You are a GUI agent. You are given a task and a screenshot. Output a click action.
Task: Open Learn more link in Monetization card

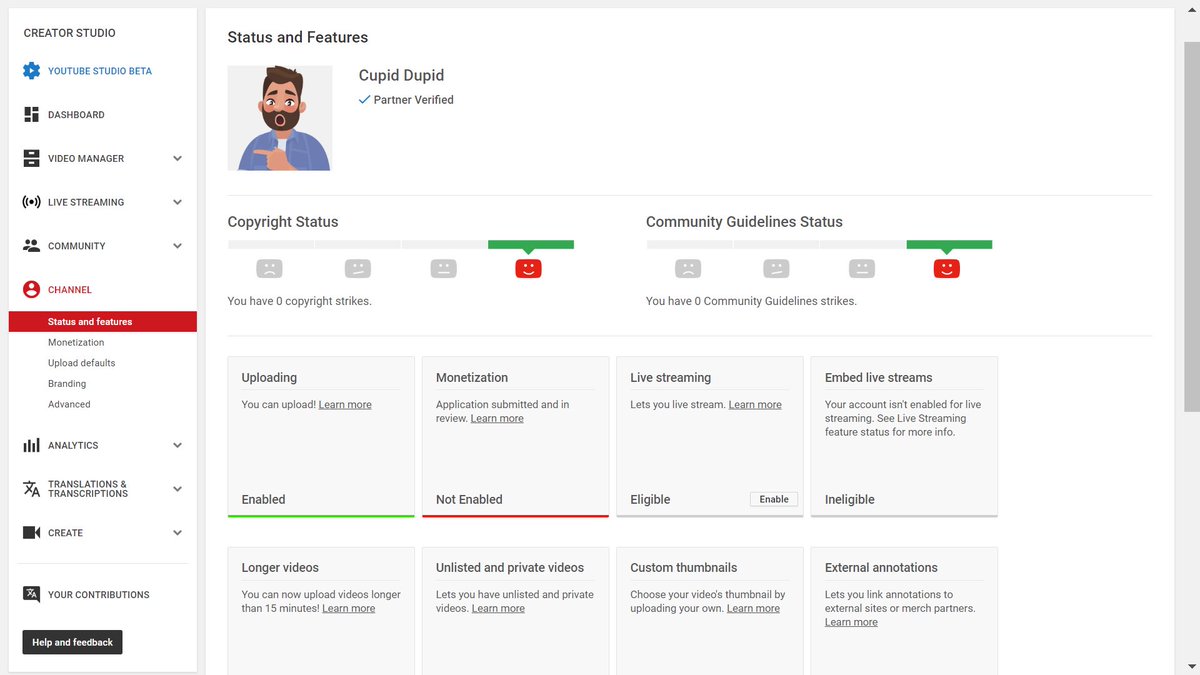pyautogui.click(x=497, y=419)
